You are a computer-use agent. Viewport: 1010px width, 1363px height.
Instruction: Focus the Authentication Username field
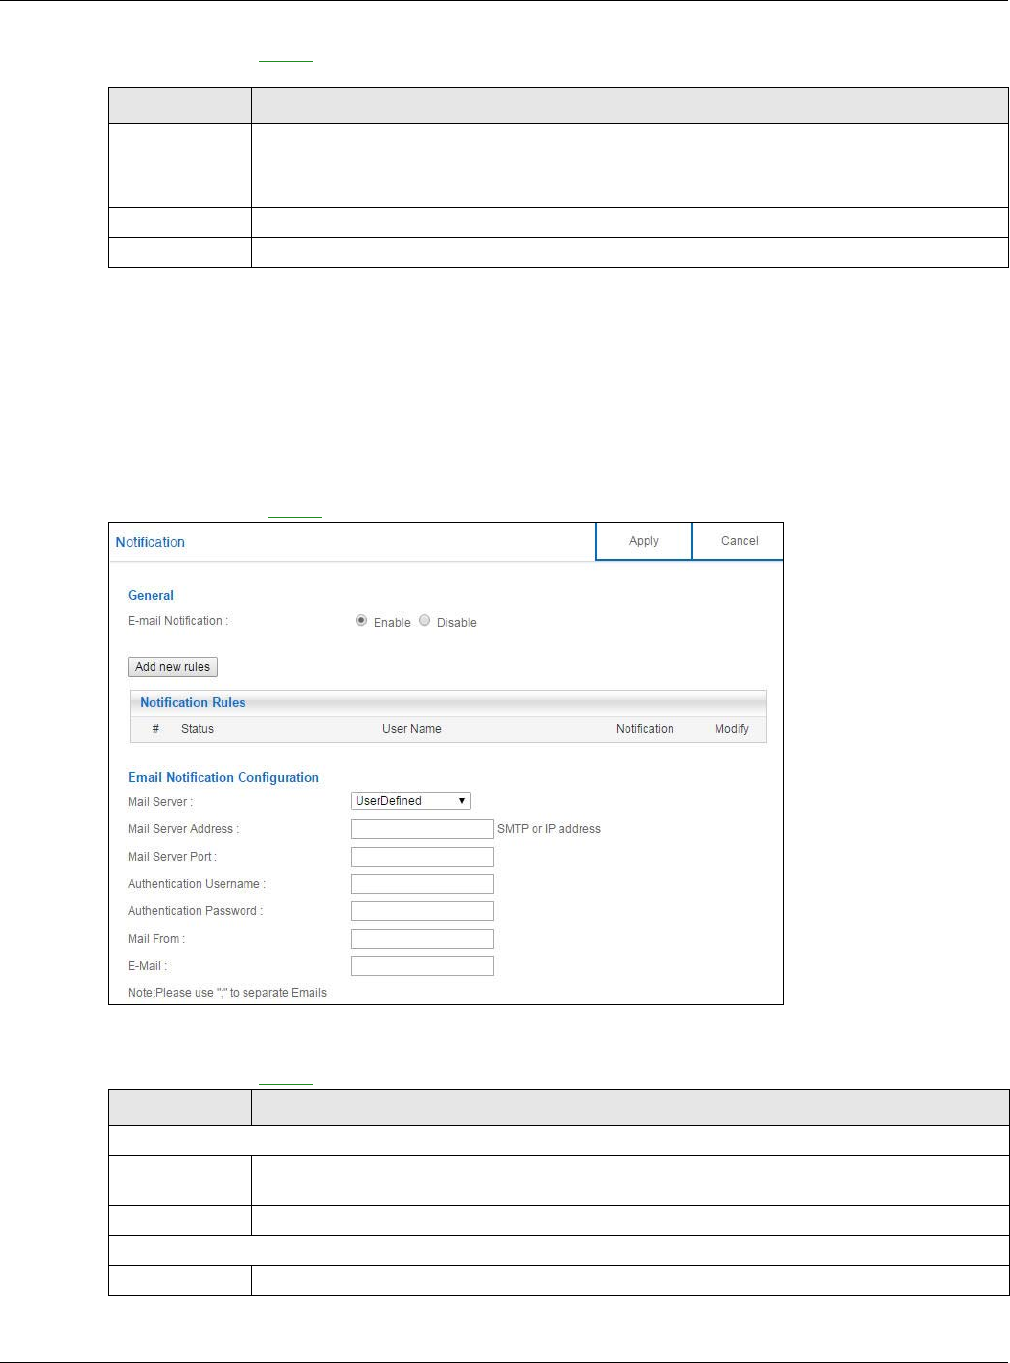(x=422, y=884)
